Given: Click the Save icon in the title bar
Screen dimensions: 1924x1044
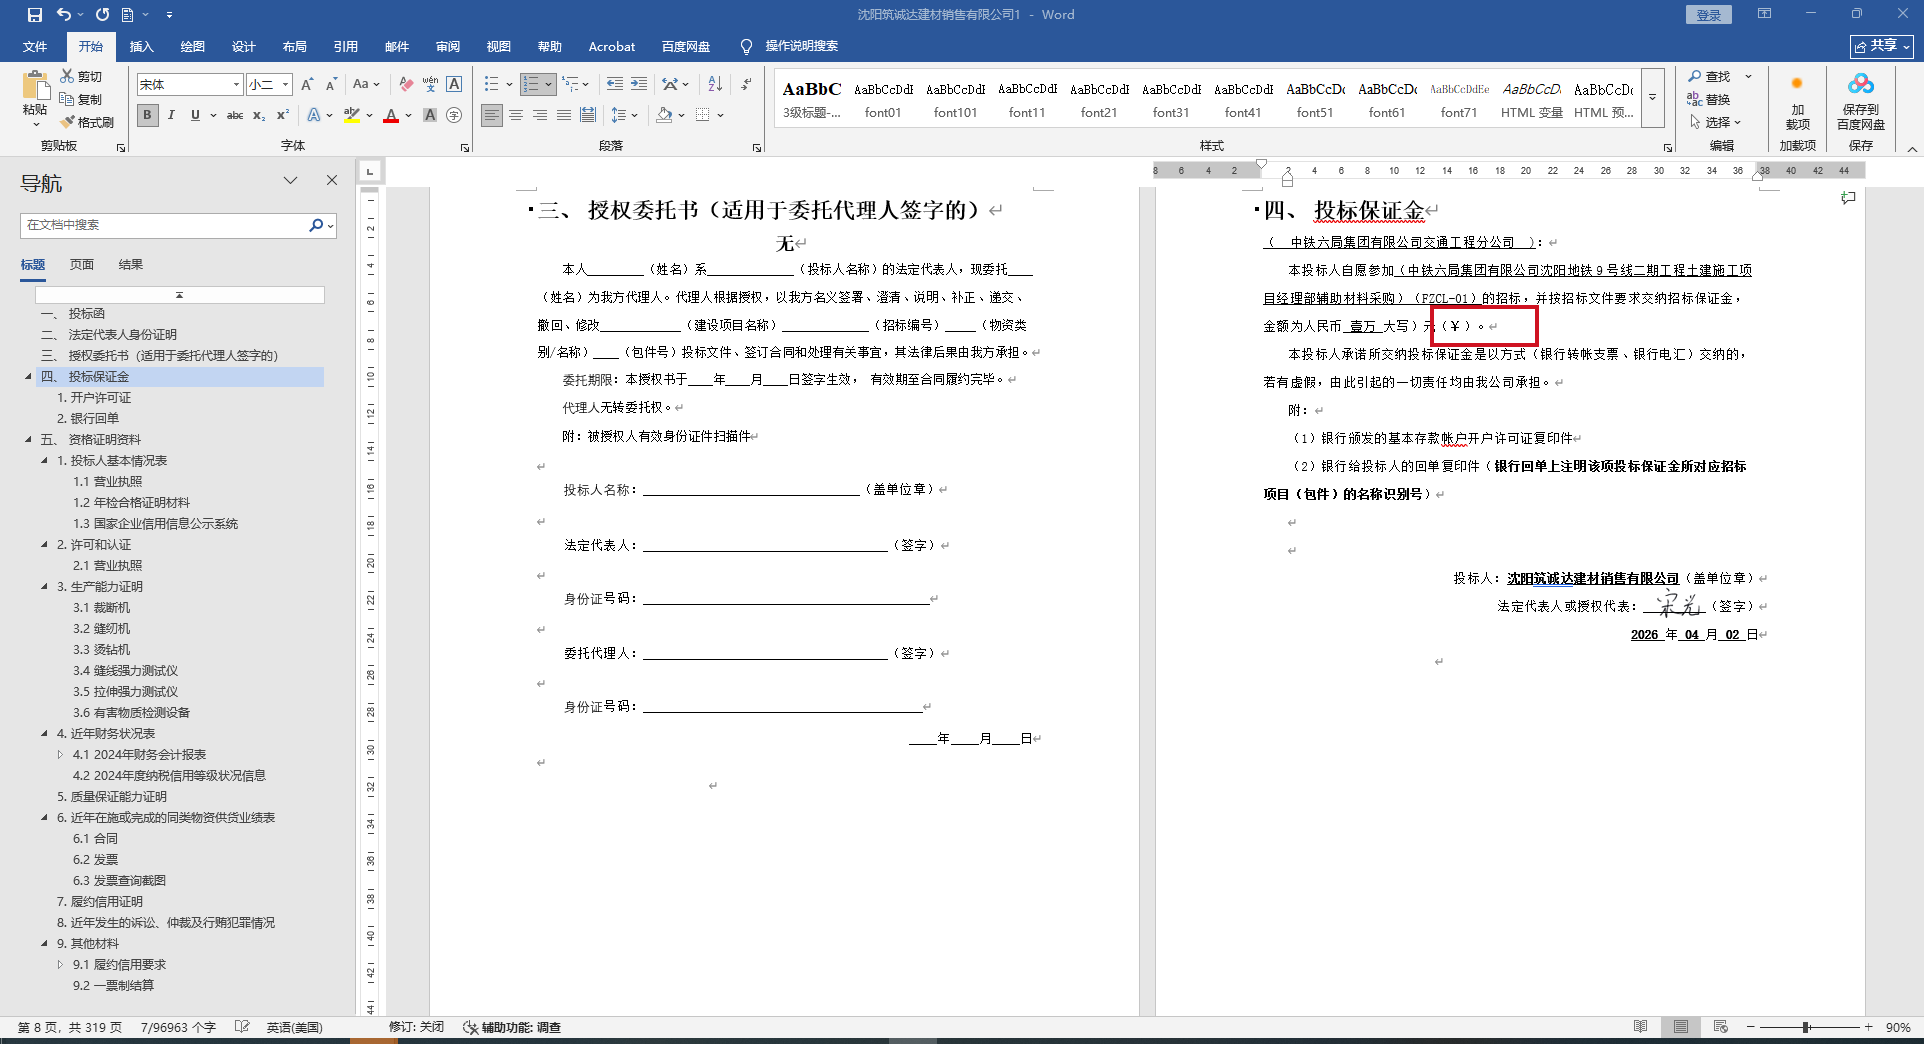Looking at the screenshot, I should click(x=35, y=15).
